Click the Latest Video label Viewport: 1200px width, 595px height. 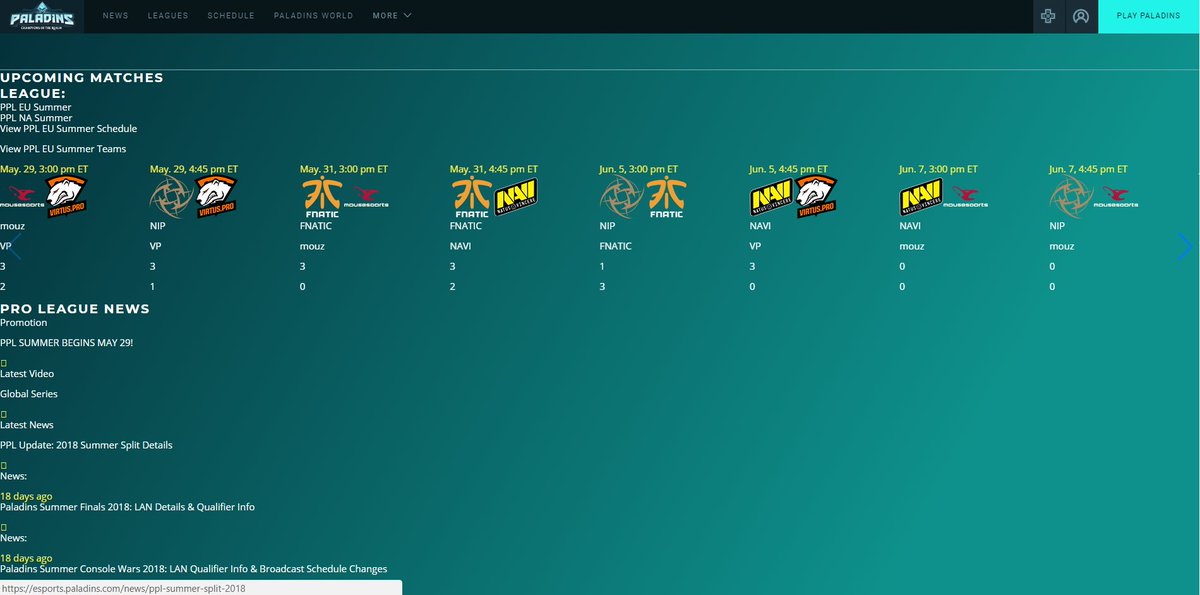click(27, 374)
